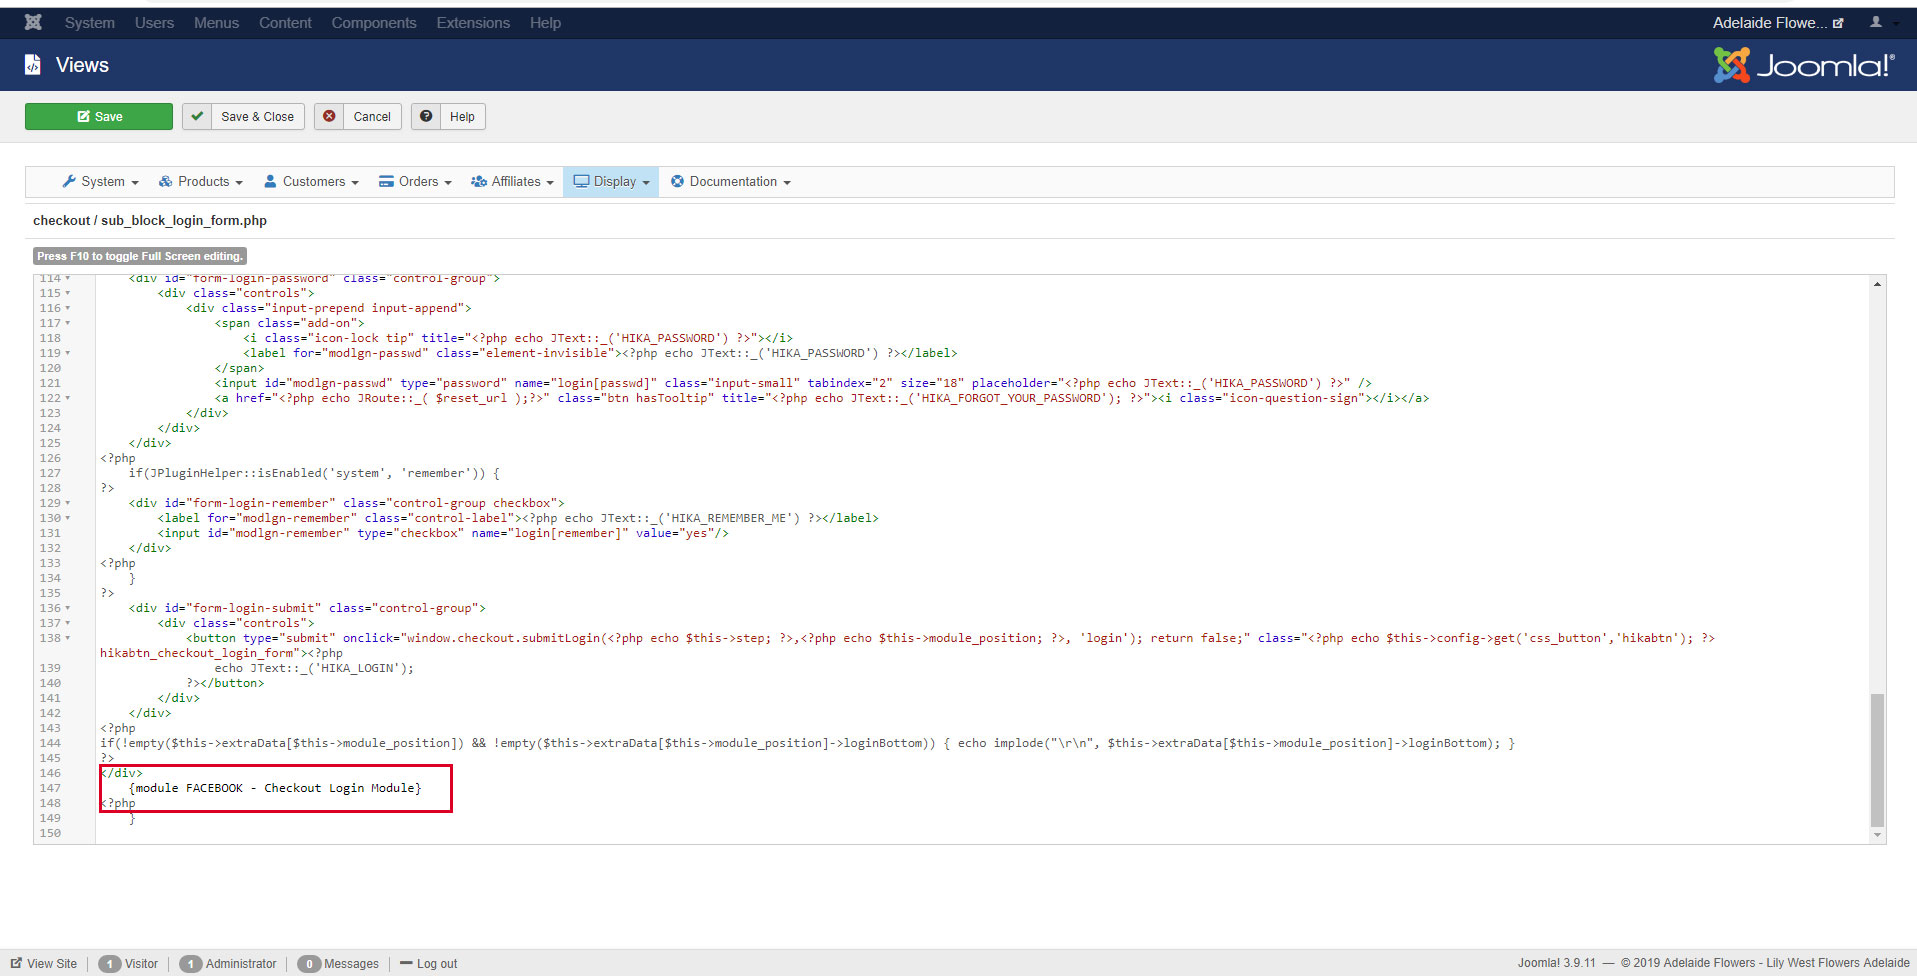Toggle code fold arrow at line 116
Screen dimensions: 1917x976
tap(68, 308)
